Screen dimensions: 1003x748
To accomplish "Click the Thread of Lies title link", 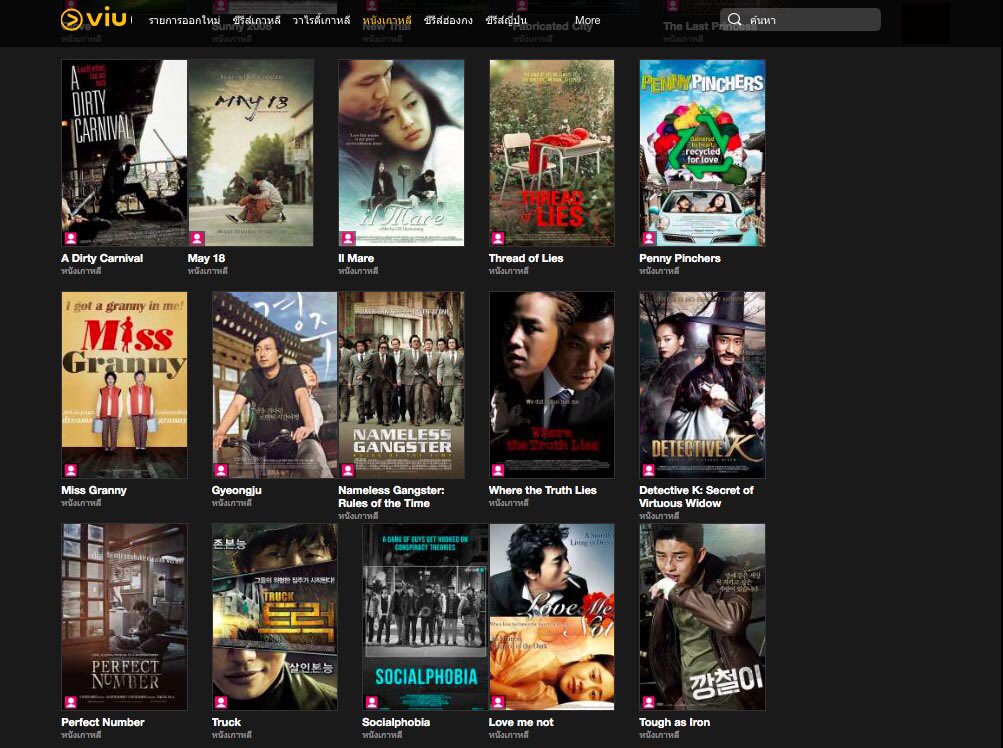I will point(526,258).
